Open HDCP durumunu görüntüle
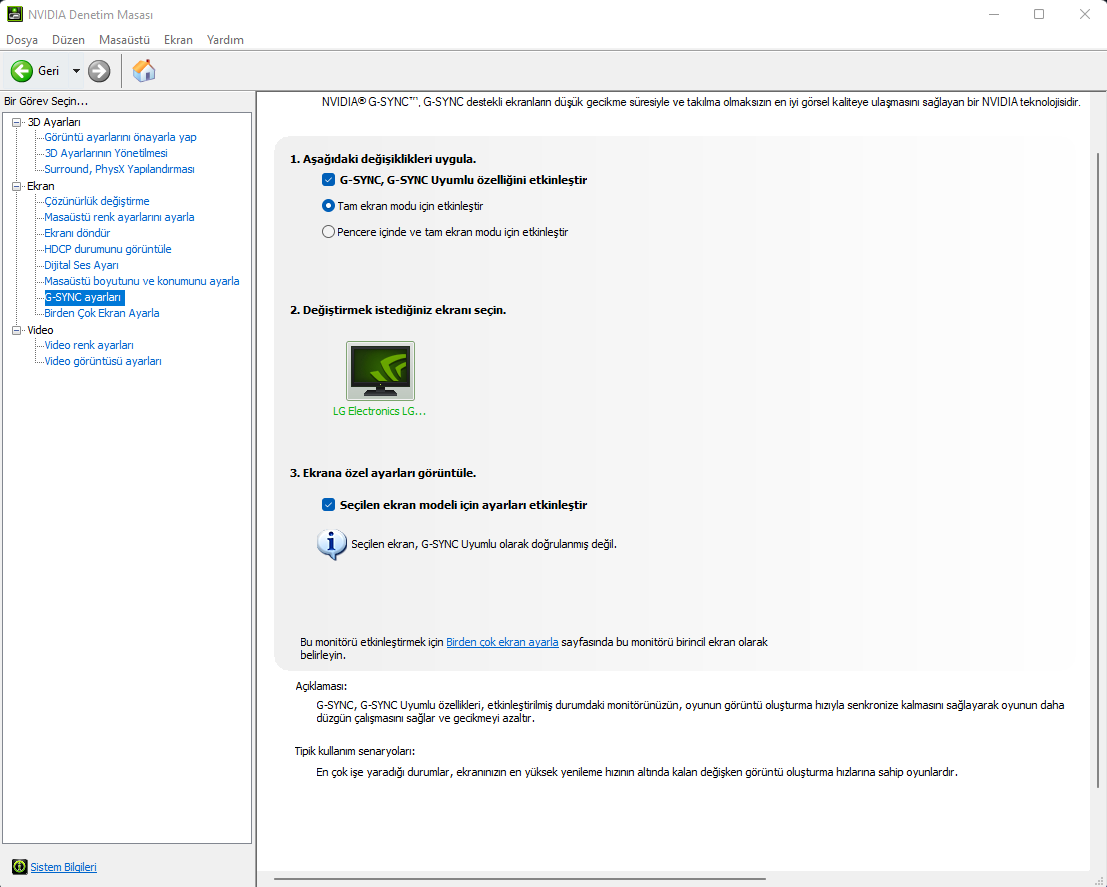Viewport: 1107px width, 887px height. tap(108, 249)
